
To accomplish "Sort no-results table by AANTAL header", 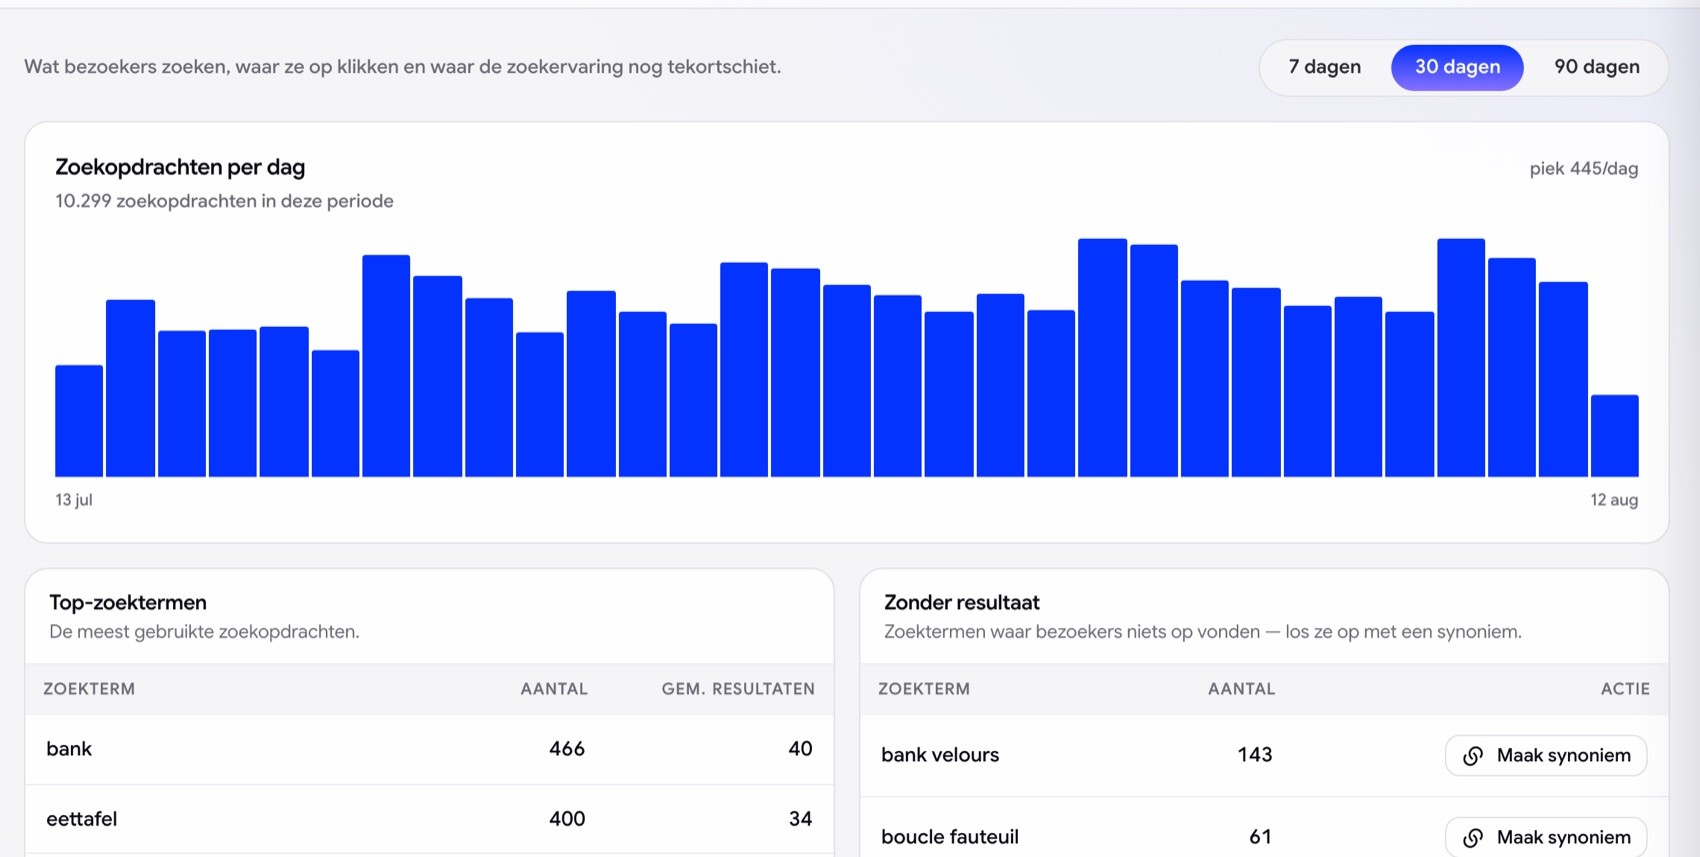I will coord(1241,689).
